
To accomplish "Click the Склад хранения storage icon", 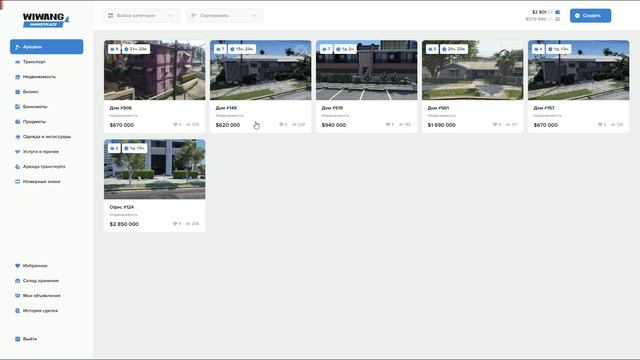I will pyautogui.click(x=18, y=281).
